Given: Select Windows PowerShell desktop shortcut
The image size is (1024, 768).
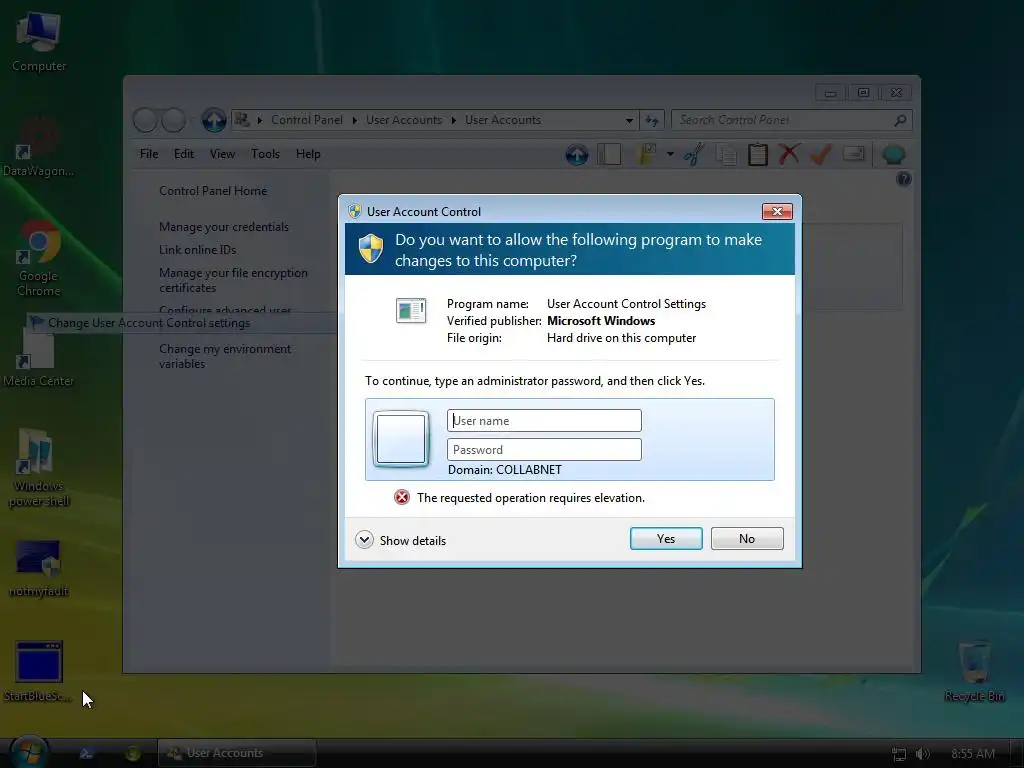Looking at the screenshot, I should tap(39, 468).
